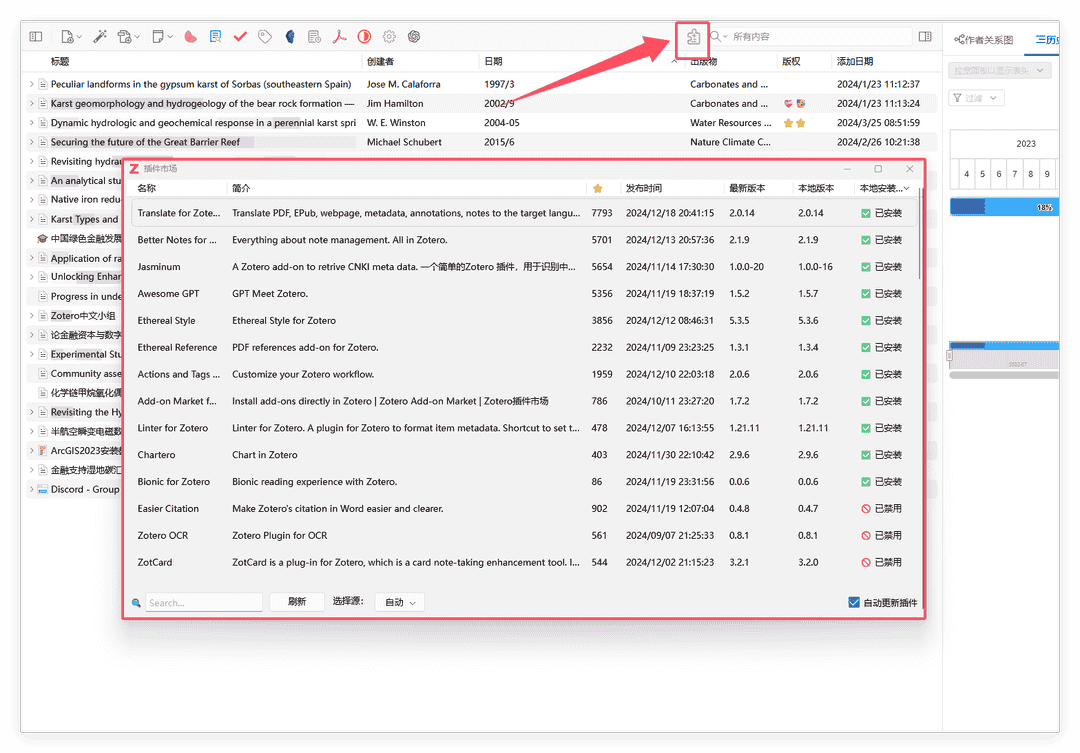The width and height of the screenshot is (1080, 753).
Task: Toggle the right item pane icon
Action: (x=925, y=37)
